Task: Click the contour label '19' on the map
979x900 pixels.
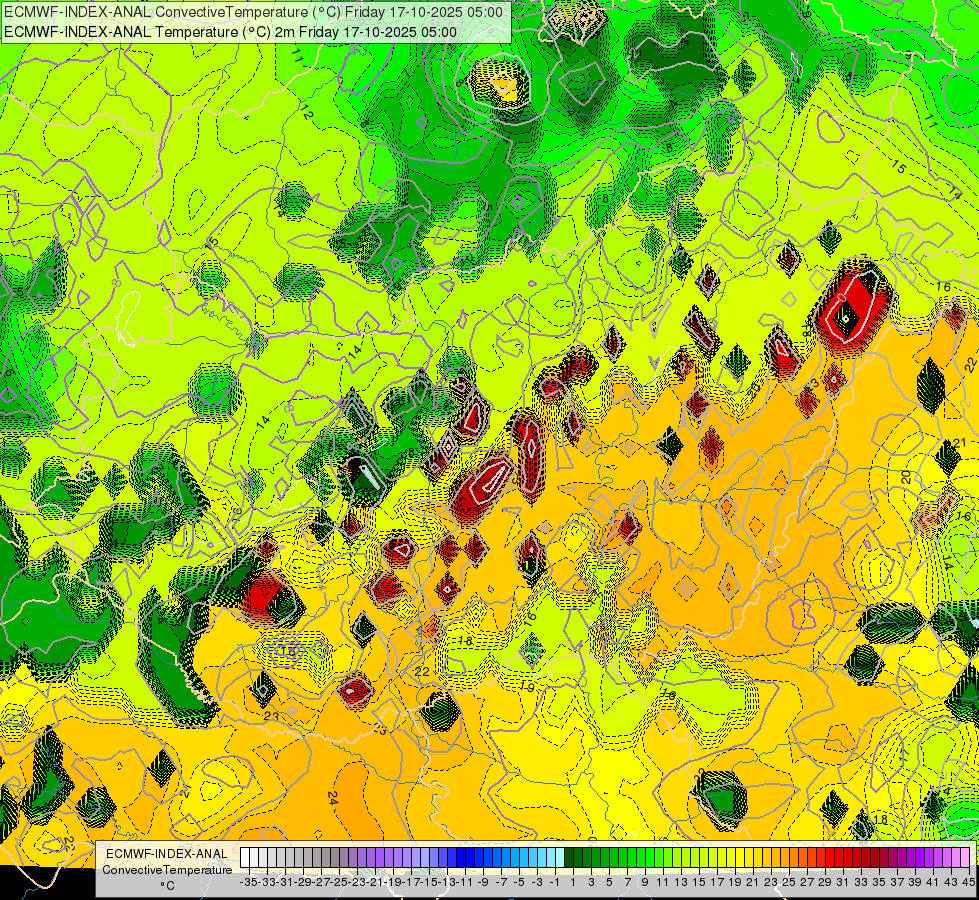Action: point(528,687)
